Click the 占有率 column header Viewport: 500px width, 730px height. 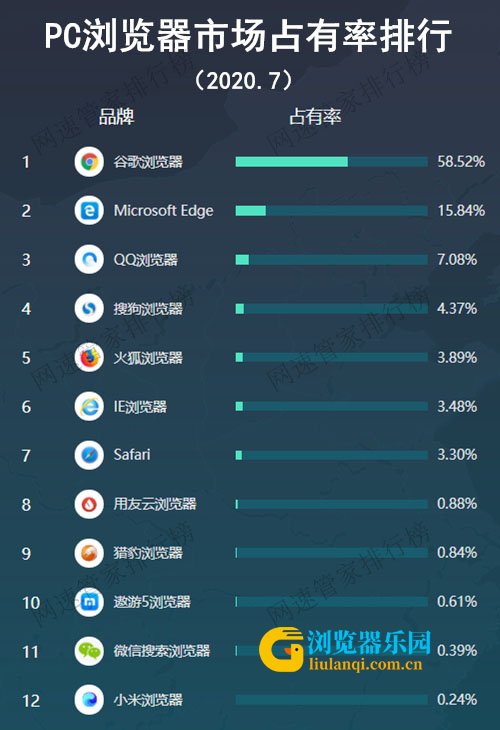315,116
